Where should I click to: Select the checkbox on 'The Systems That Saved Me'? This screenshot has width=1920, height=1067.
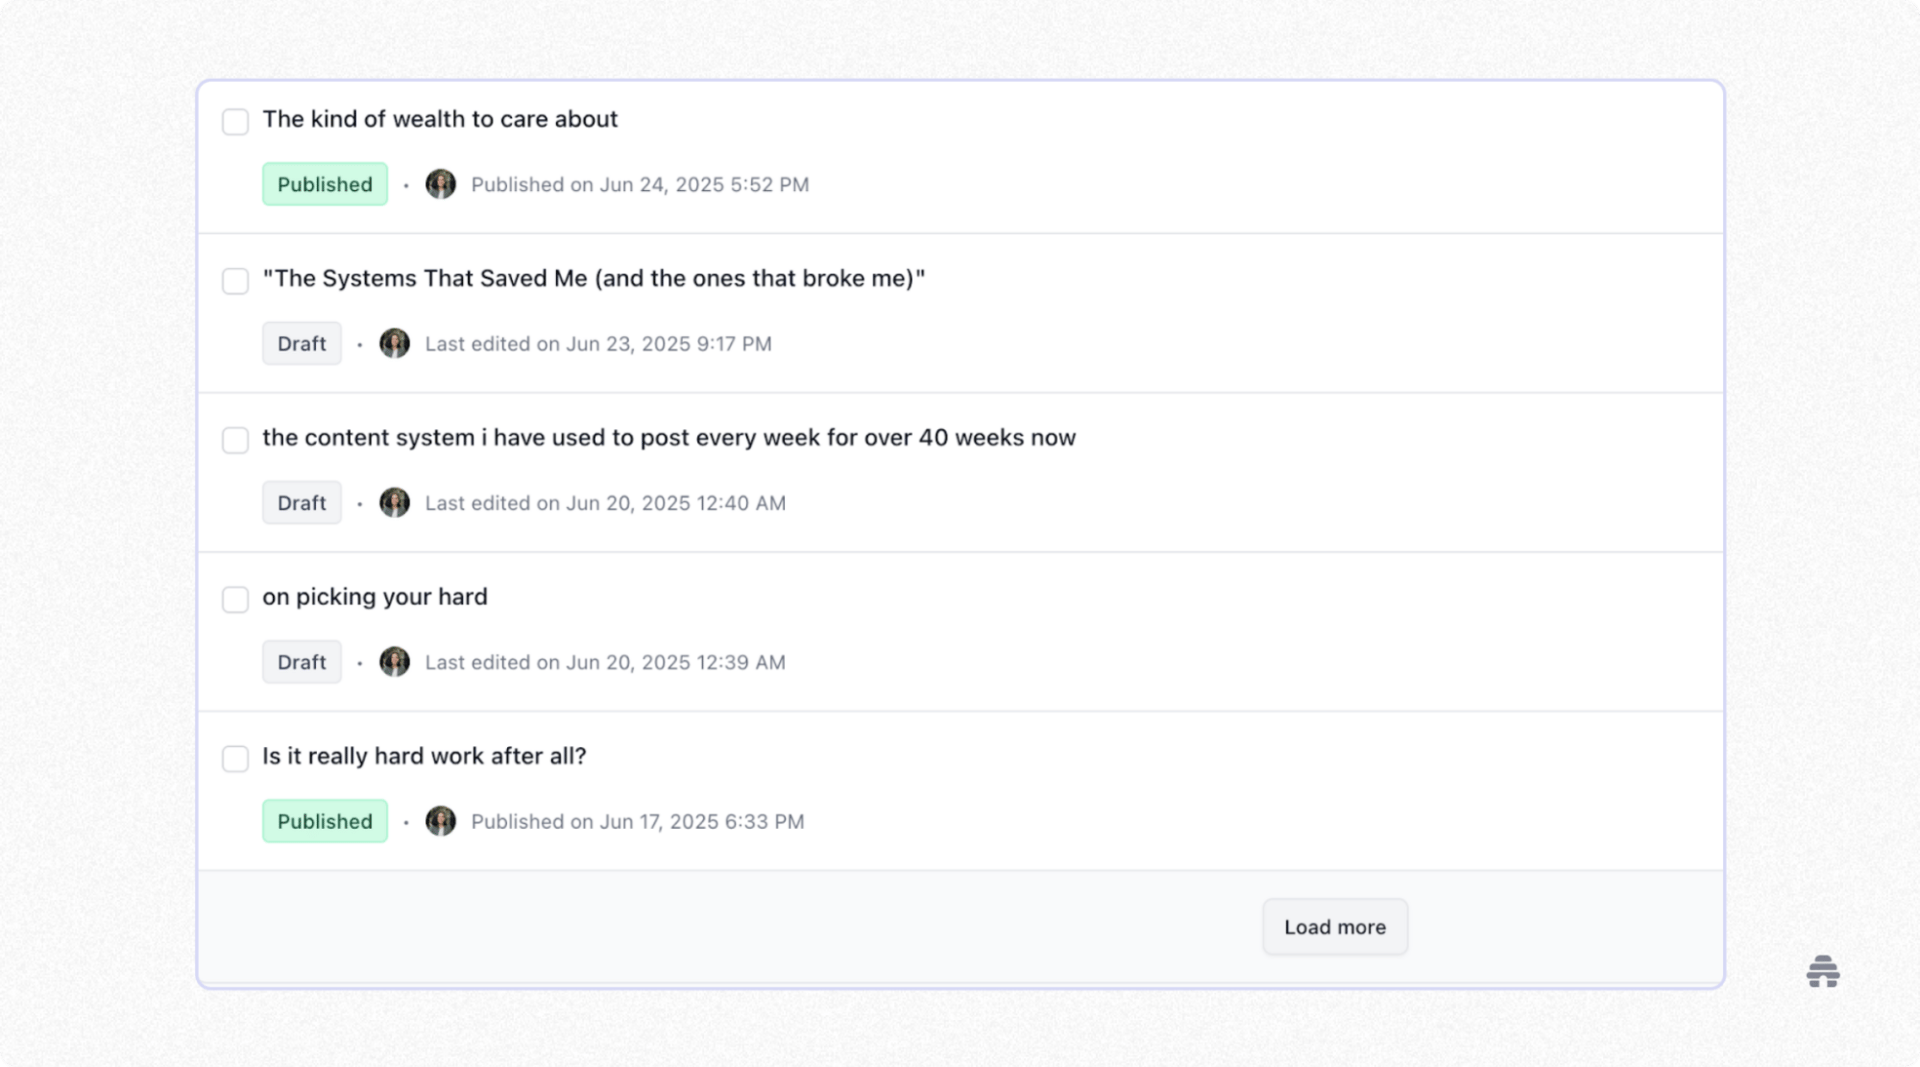click(x=235, y=280)
